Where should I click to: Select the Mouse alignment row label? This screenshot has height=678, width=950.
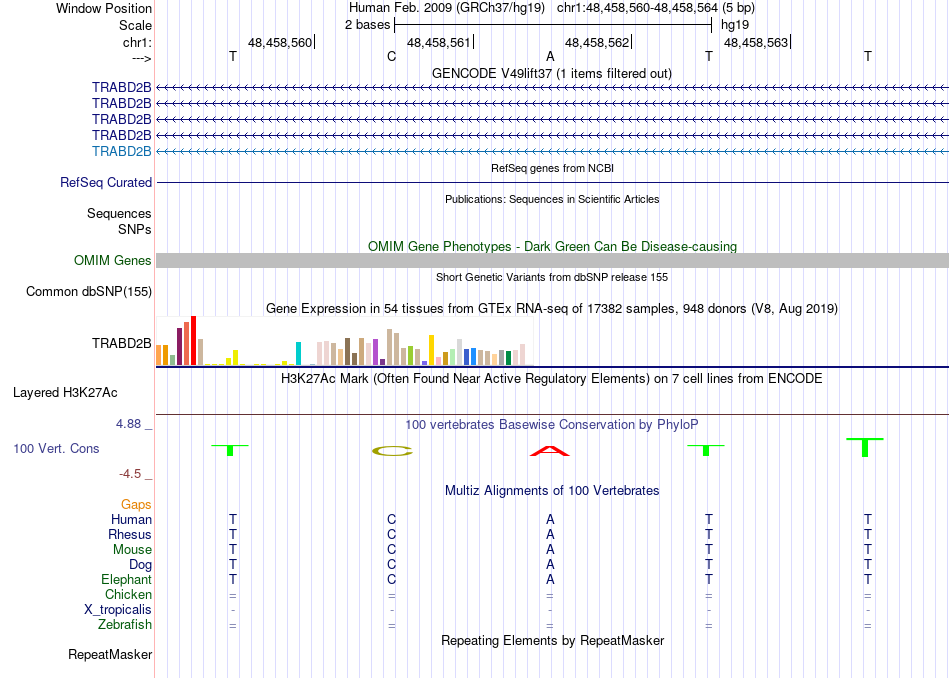point(132,550)
